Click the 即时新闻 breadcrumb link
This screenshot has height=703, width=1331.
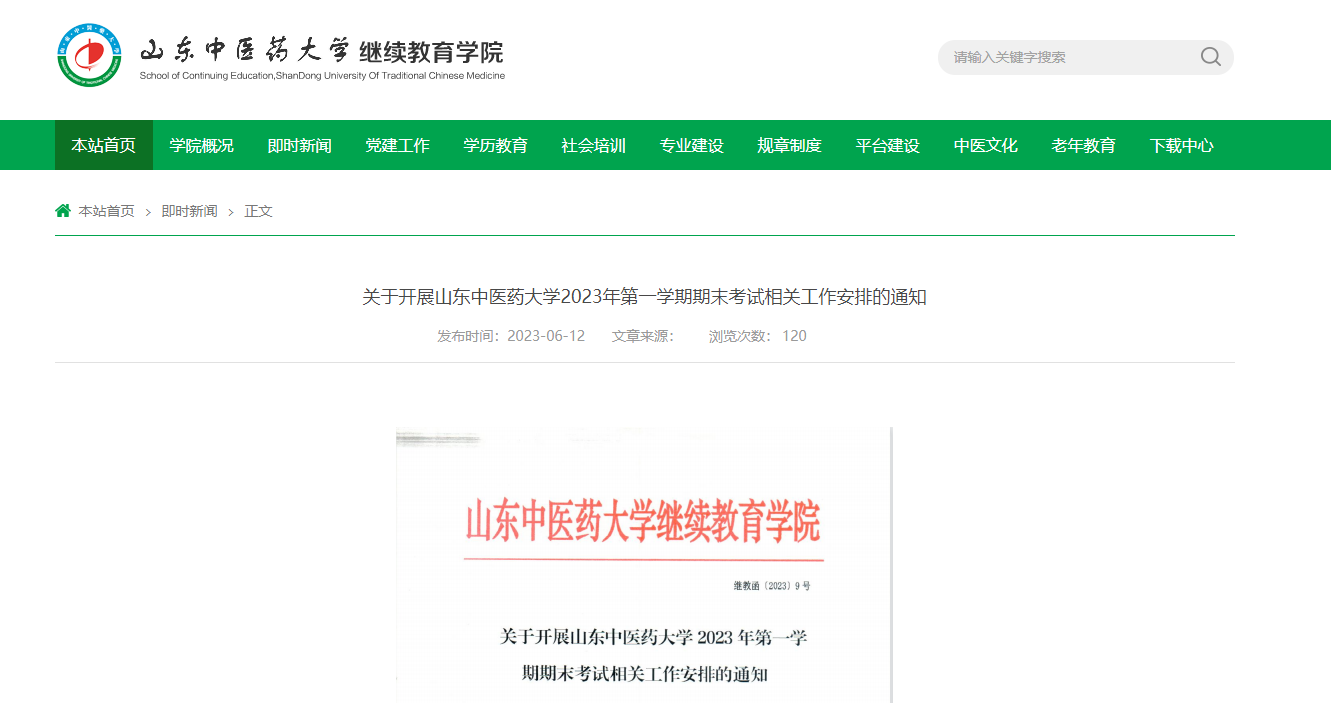coord(189,211)
